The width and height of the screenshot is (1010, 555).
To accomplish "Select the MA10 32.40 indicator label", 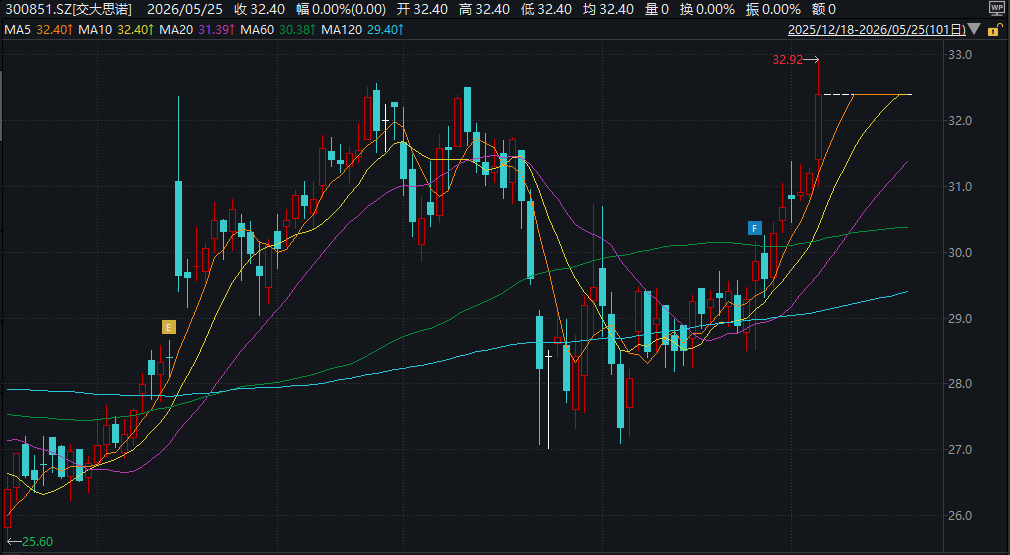I will [x=116, y=30].
